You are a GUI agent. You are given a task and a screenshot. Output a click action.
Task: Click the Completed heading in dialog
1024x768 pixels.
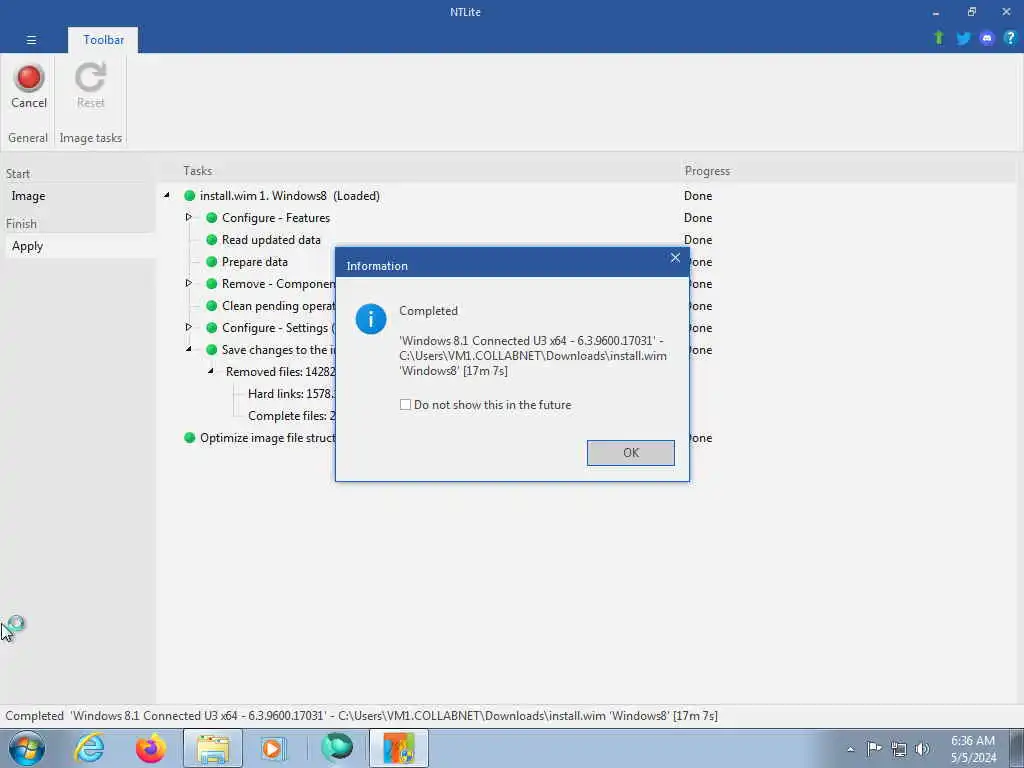(x=428, y=311)
